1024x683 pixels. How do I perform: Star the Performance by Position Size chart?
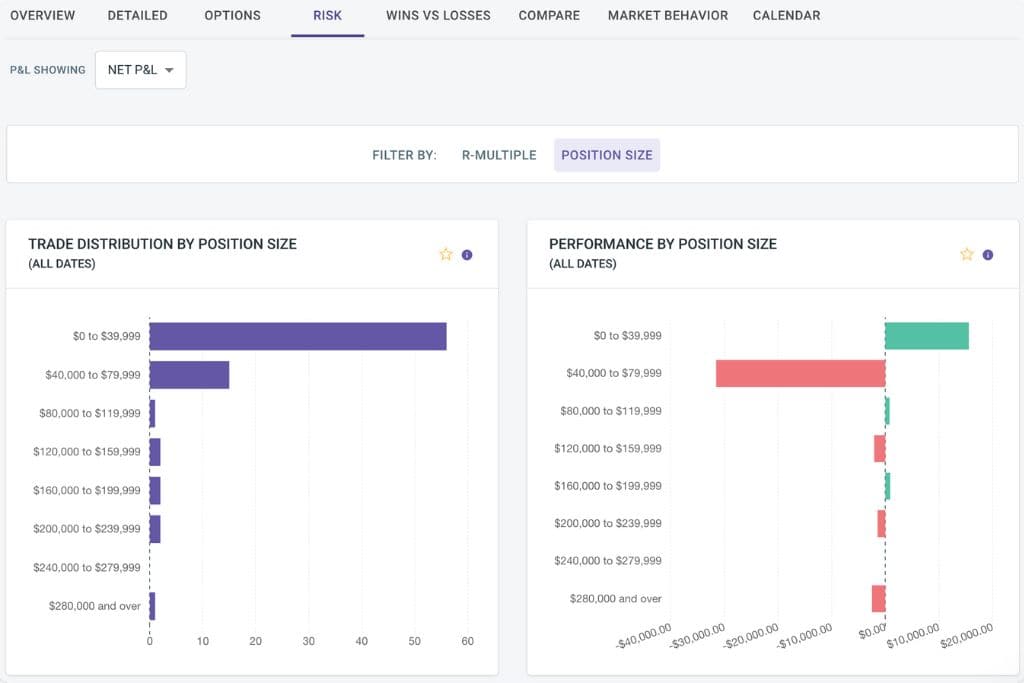(x=966, y=254)
